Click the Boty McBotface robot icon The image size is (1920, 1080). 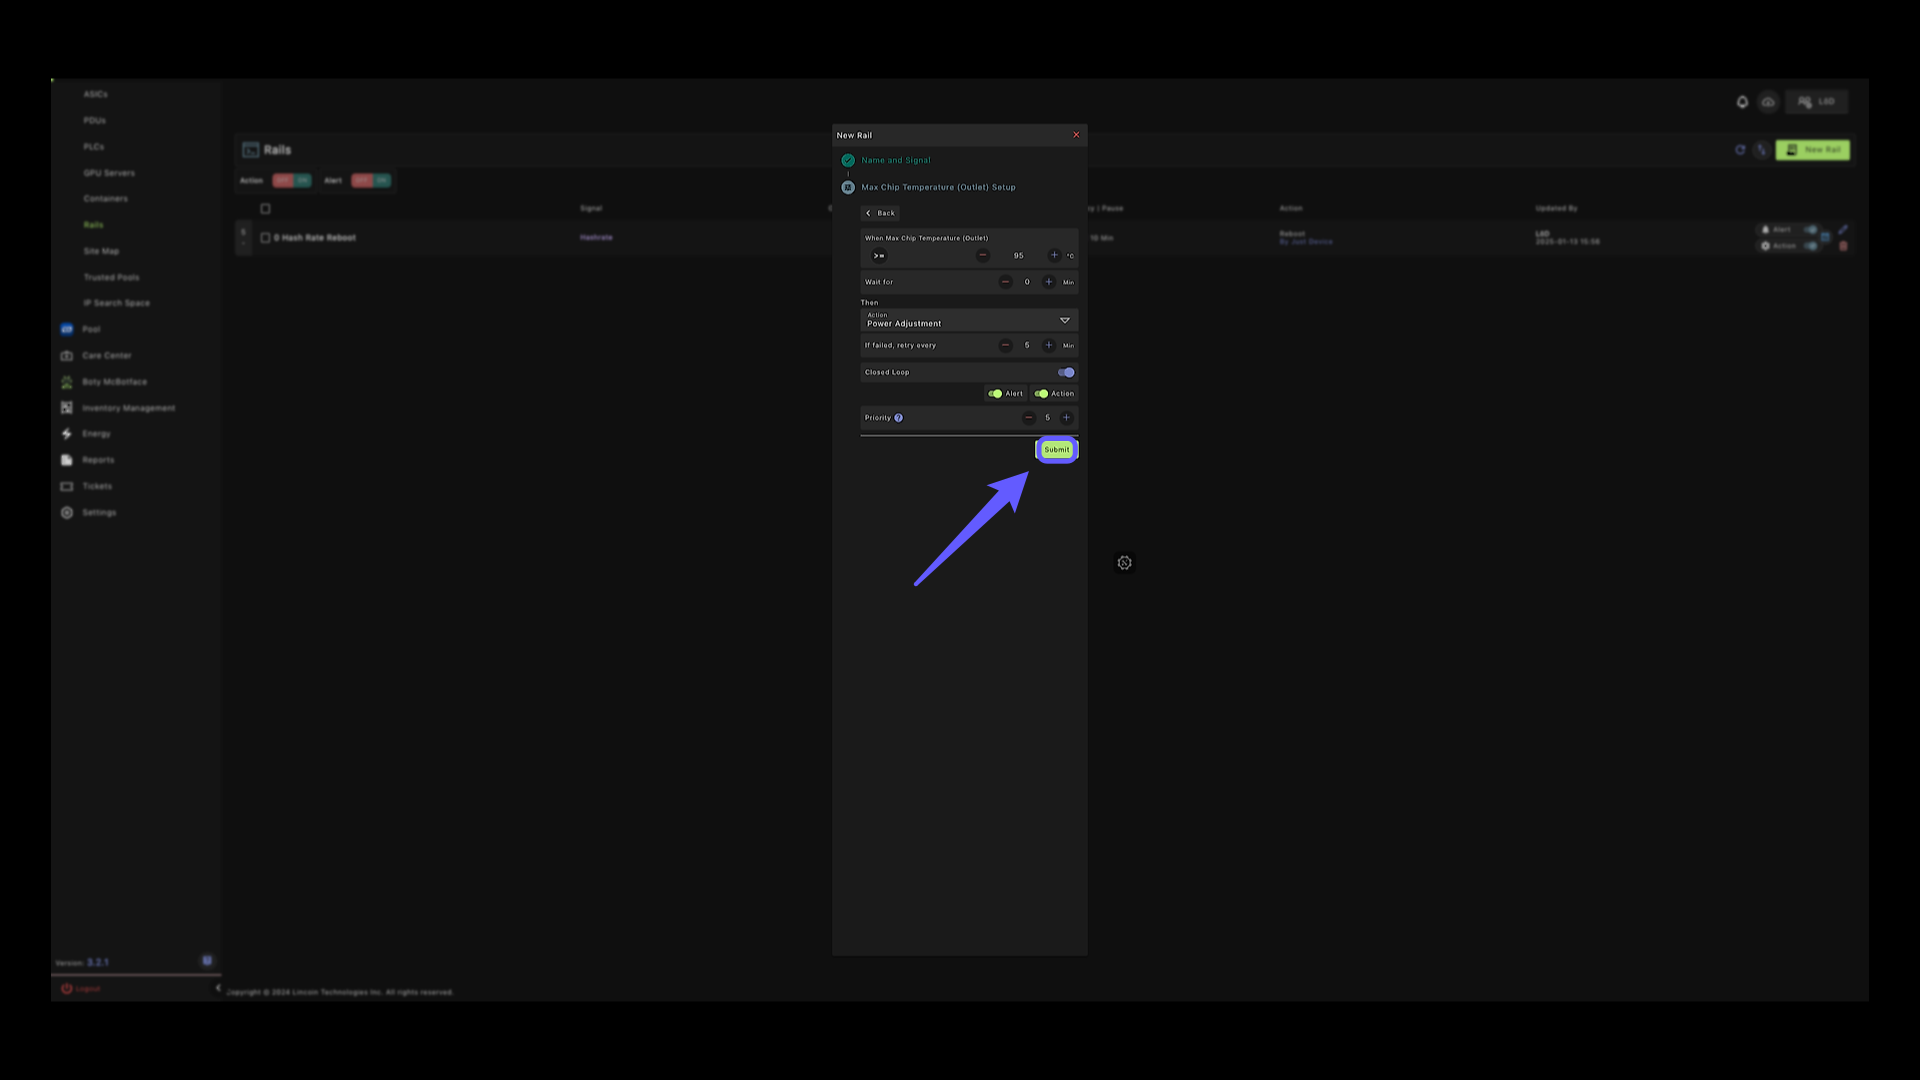point(67,382)
